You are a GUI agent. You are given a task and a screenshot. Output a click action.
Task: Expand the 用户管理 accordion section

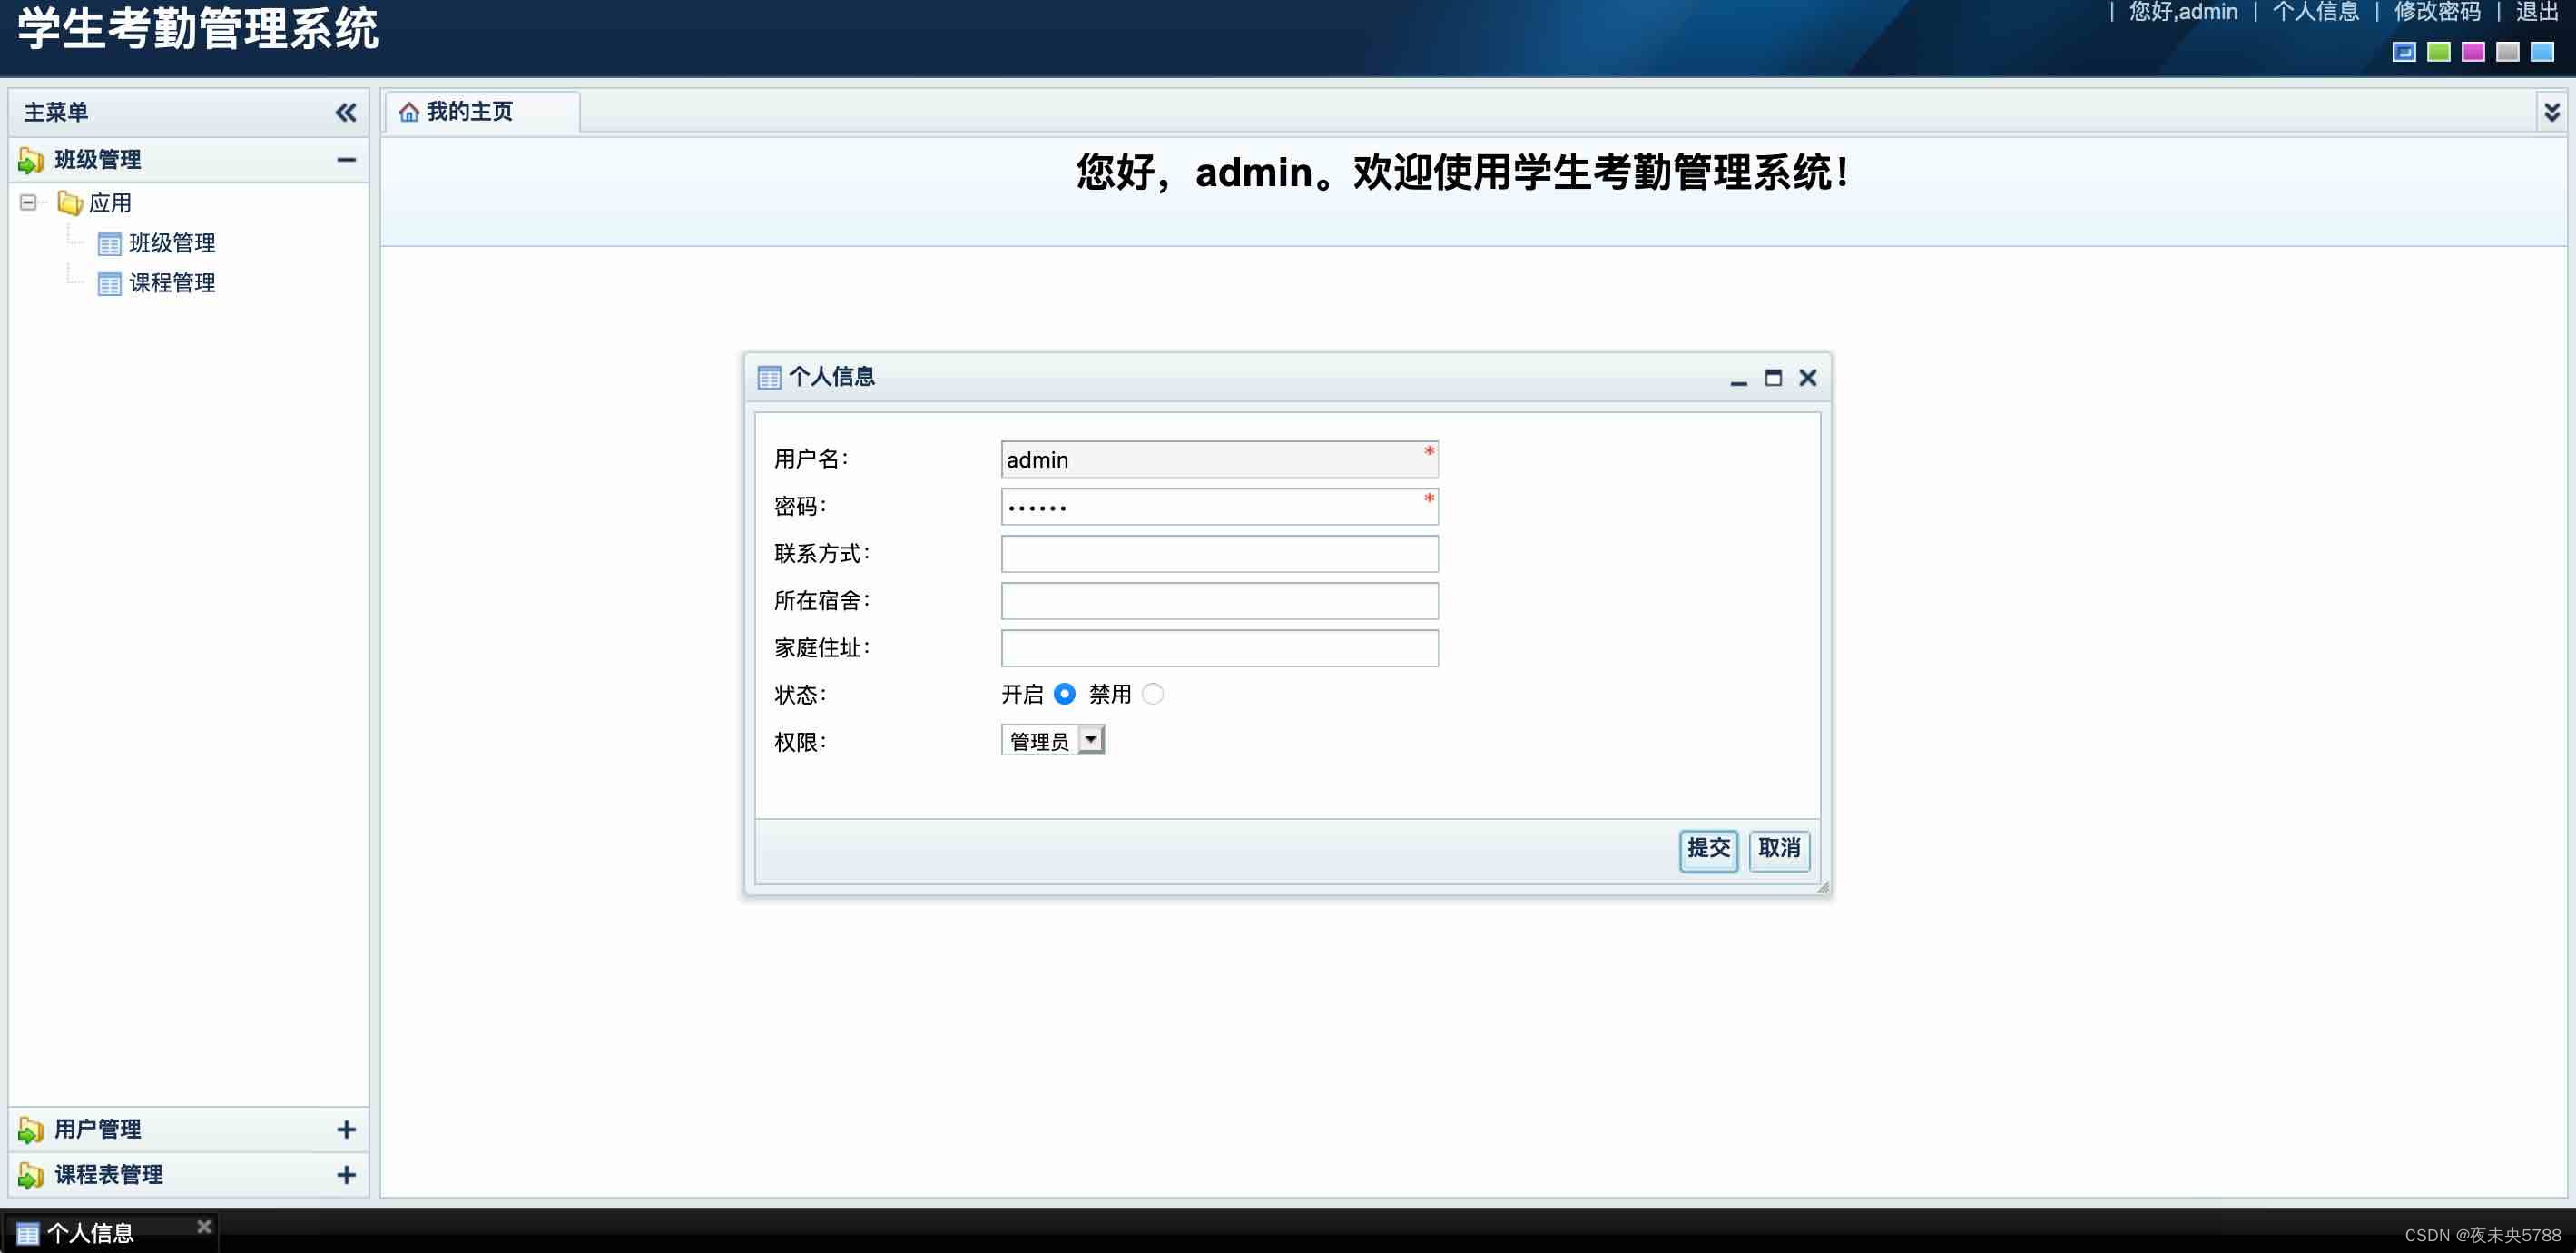(346, 1129)
